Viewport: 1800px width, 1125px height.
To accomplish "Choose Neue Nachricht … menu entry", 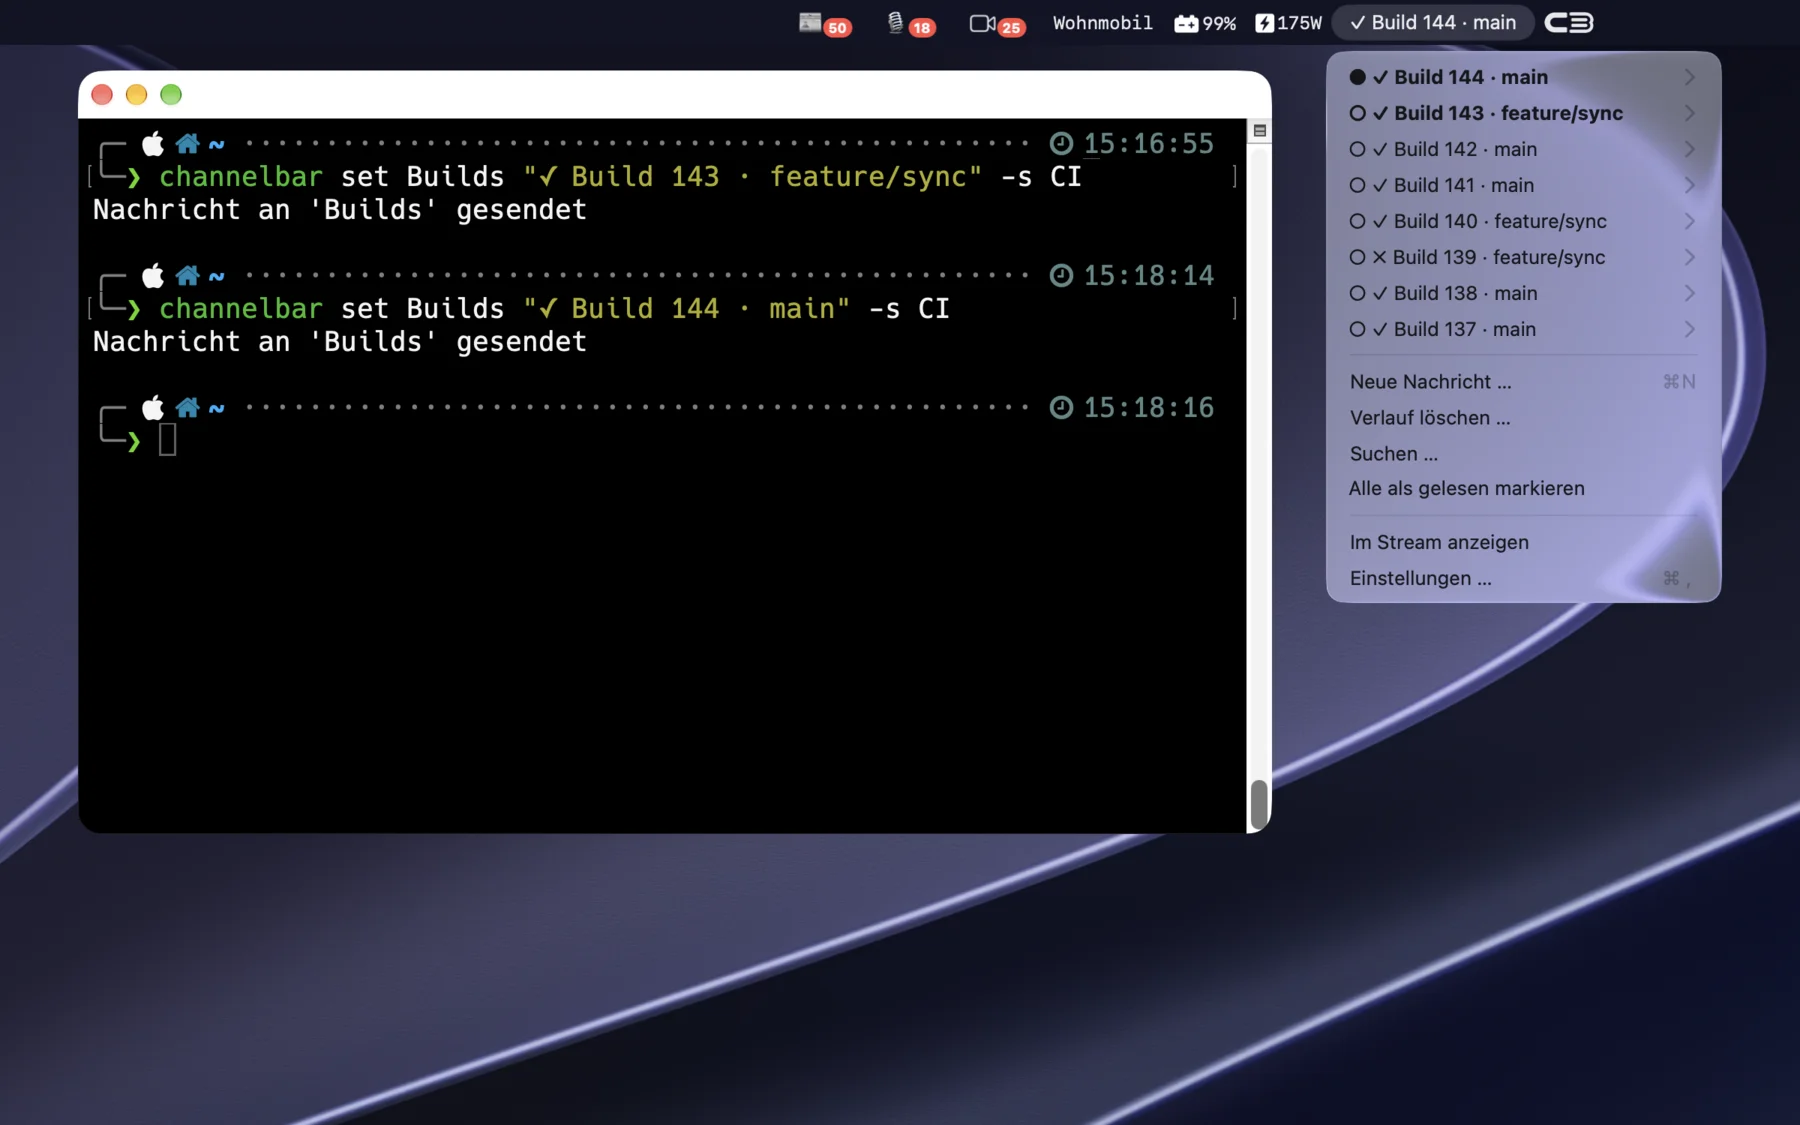I will pyautogui.click(x=1523, y=382).
